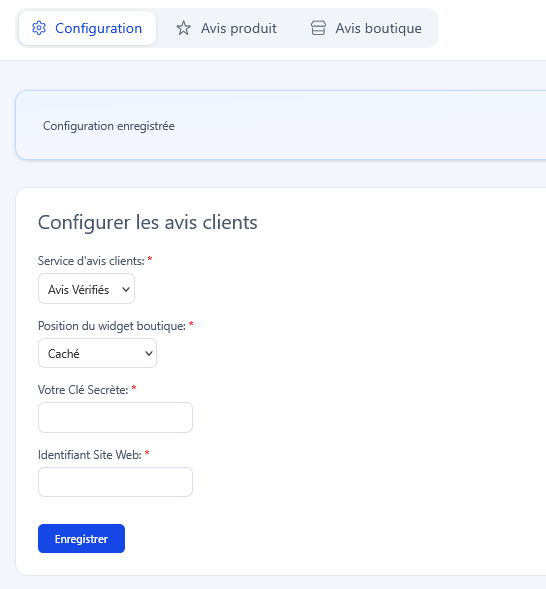Open the Configuration tab
This screenshot has width=546, height=589.
87,28
